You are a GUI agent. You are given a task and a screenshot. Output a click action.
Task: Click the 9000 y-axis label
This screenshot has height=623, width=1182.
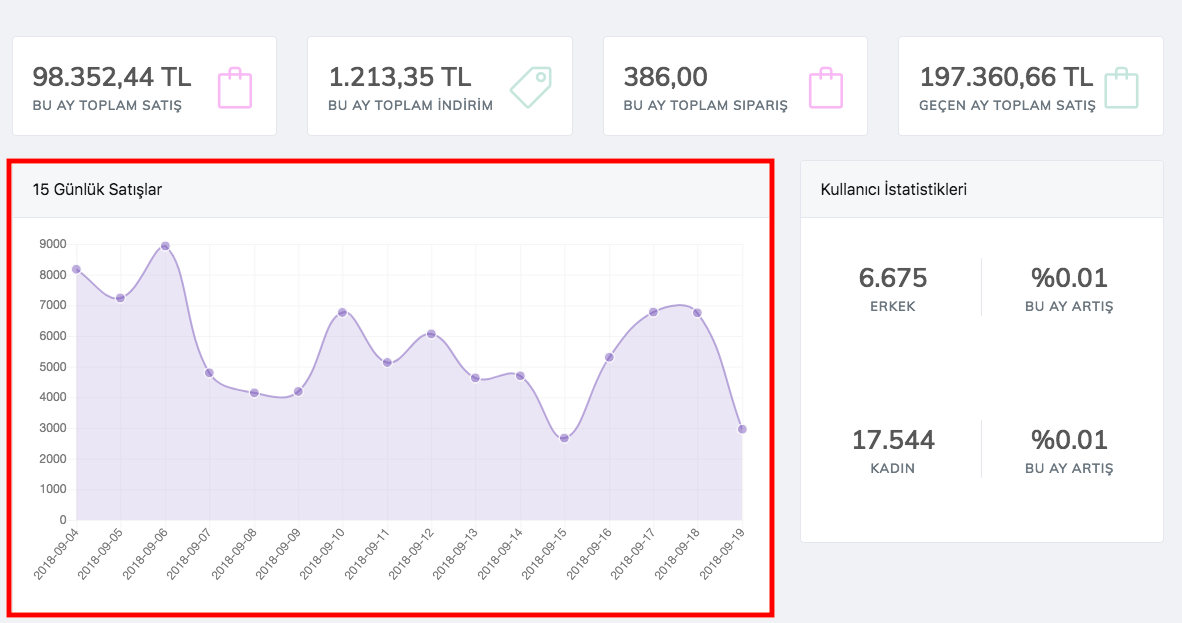(52, 244)
